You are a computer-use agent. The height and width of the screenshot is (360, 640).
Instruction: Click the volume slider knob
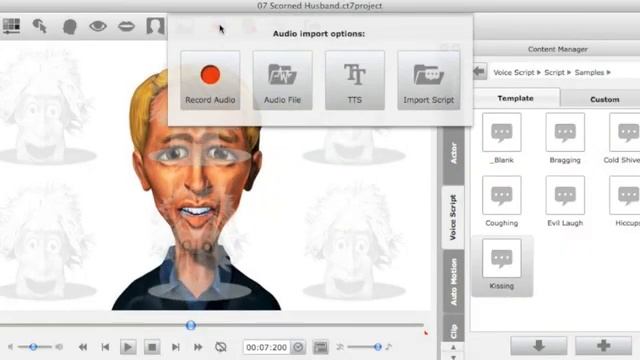click(x=33, y=347)
